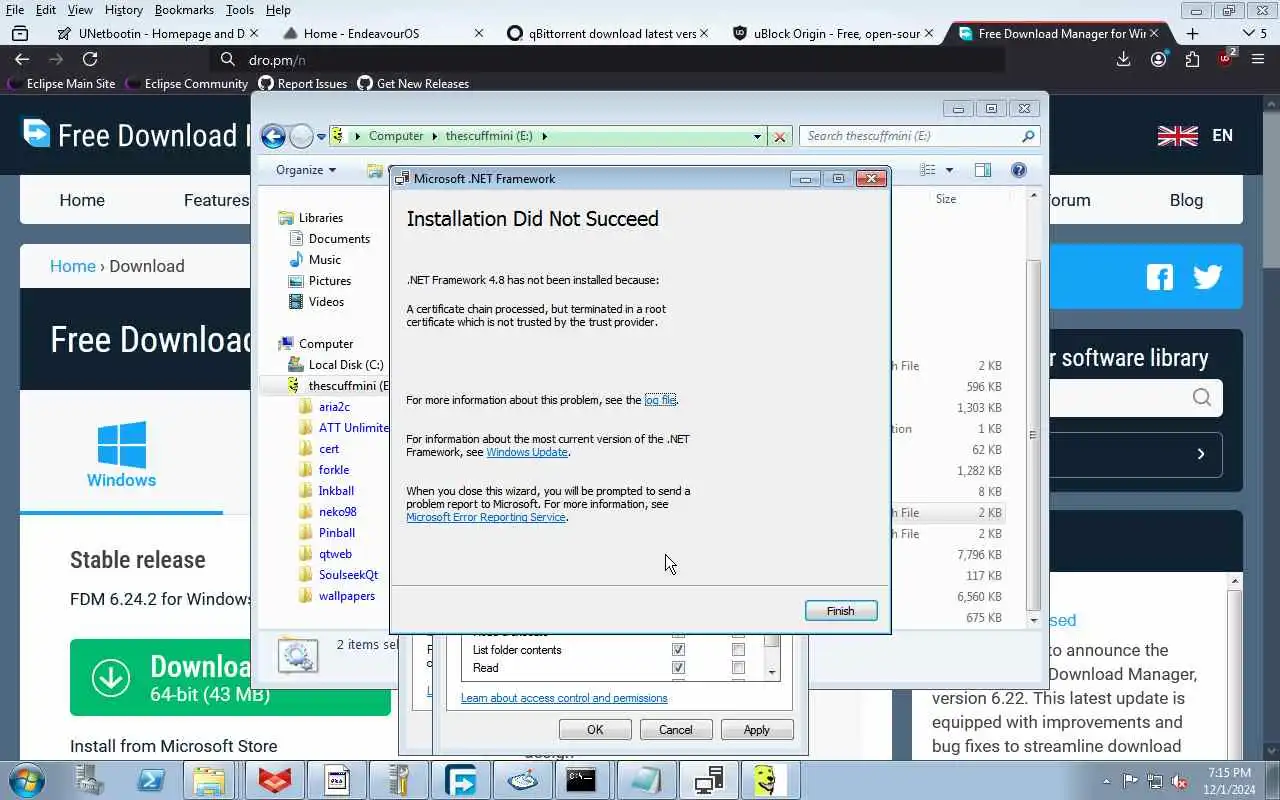
Task: Click the red X stop button in the Explorer address bar
Action: tap(780, 137)
